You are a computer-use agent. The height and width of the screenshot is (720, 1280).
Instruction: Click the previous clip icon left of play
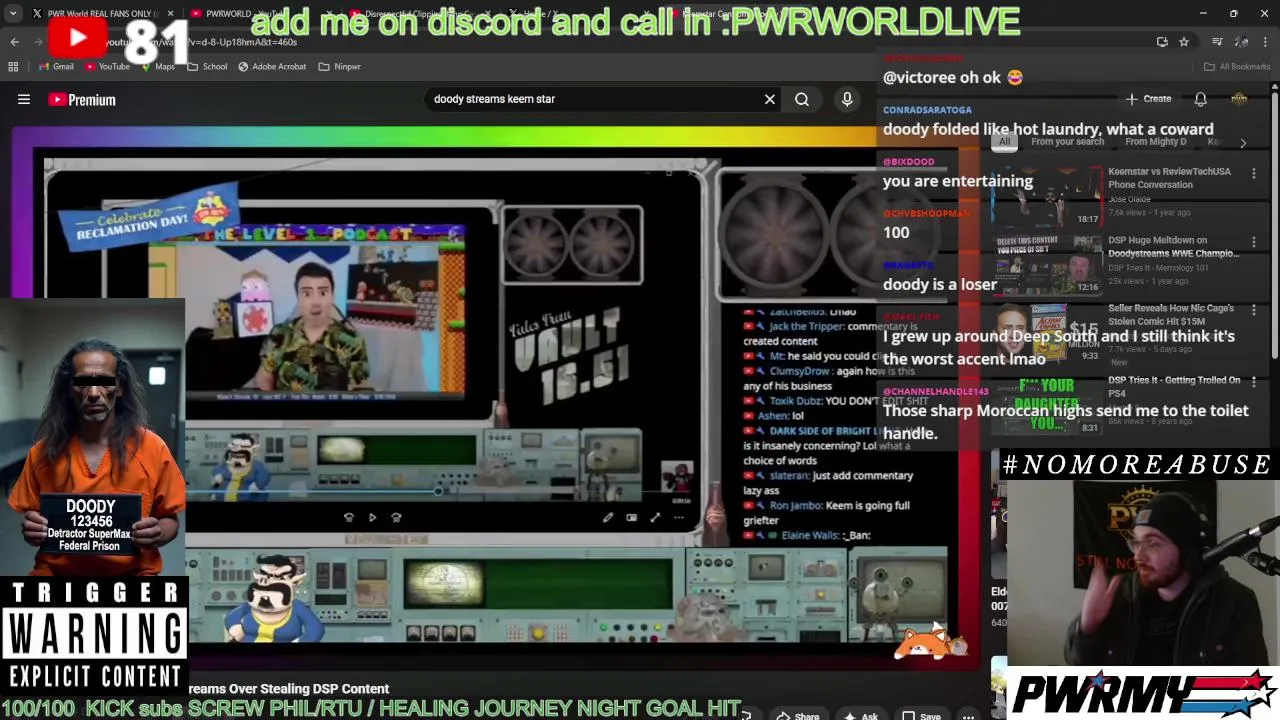point(348,517)
